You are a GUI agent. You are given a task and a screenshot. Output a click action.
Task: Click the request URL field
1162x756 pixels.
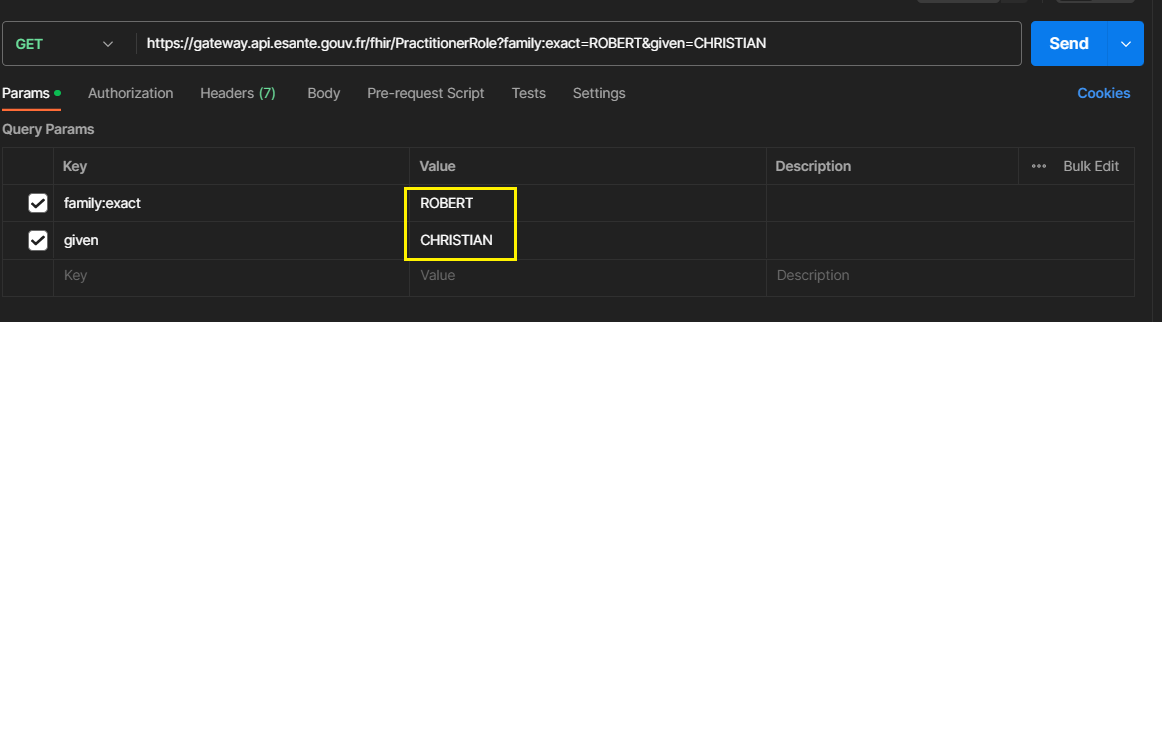(580, 44)
